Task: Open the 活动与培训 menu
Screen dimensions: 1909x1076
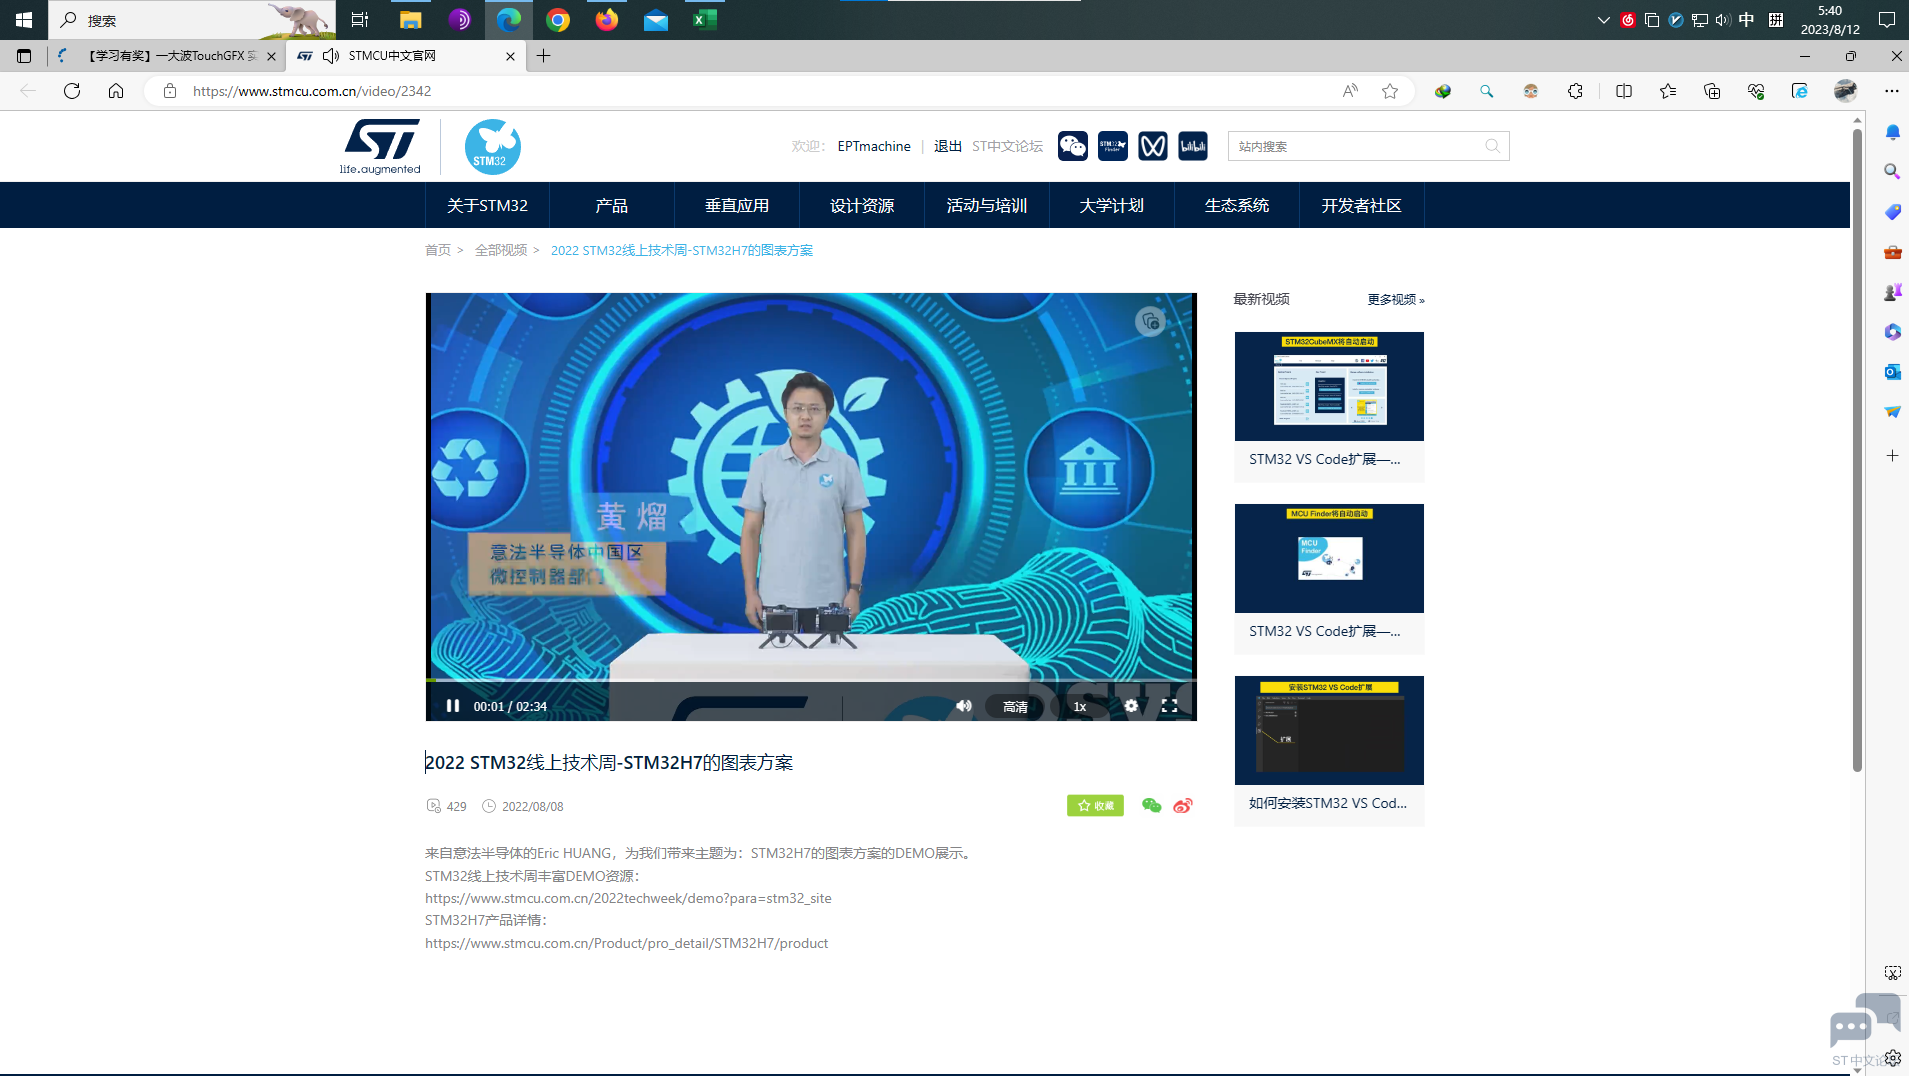Action: point(987,205)
